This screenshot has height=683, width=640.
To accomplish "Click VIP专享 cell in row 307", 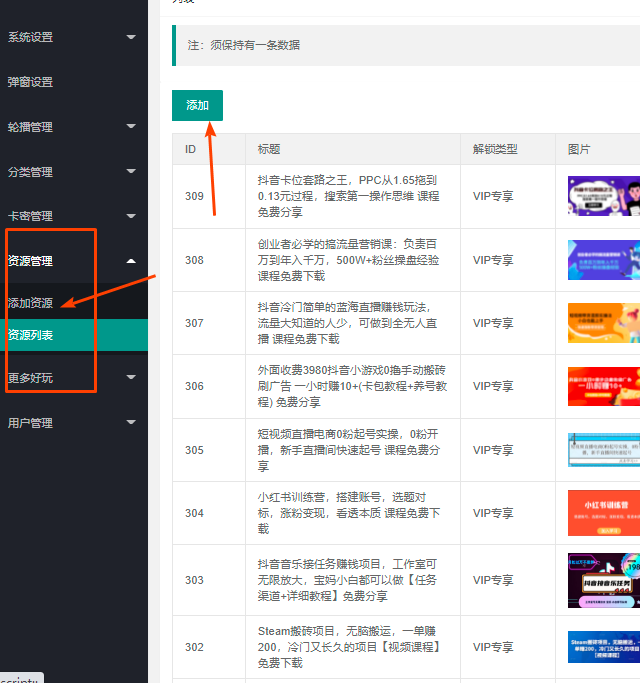I will [x=493, y=323].
